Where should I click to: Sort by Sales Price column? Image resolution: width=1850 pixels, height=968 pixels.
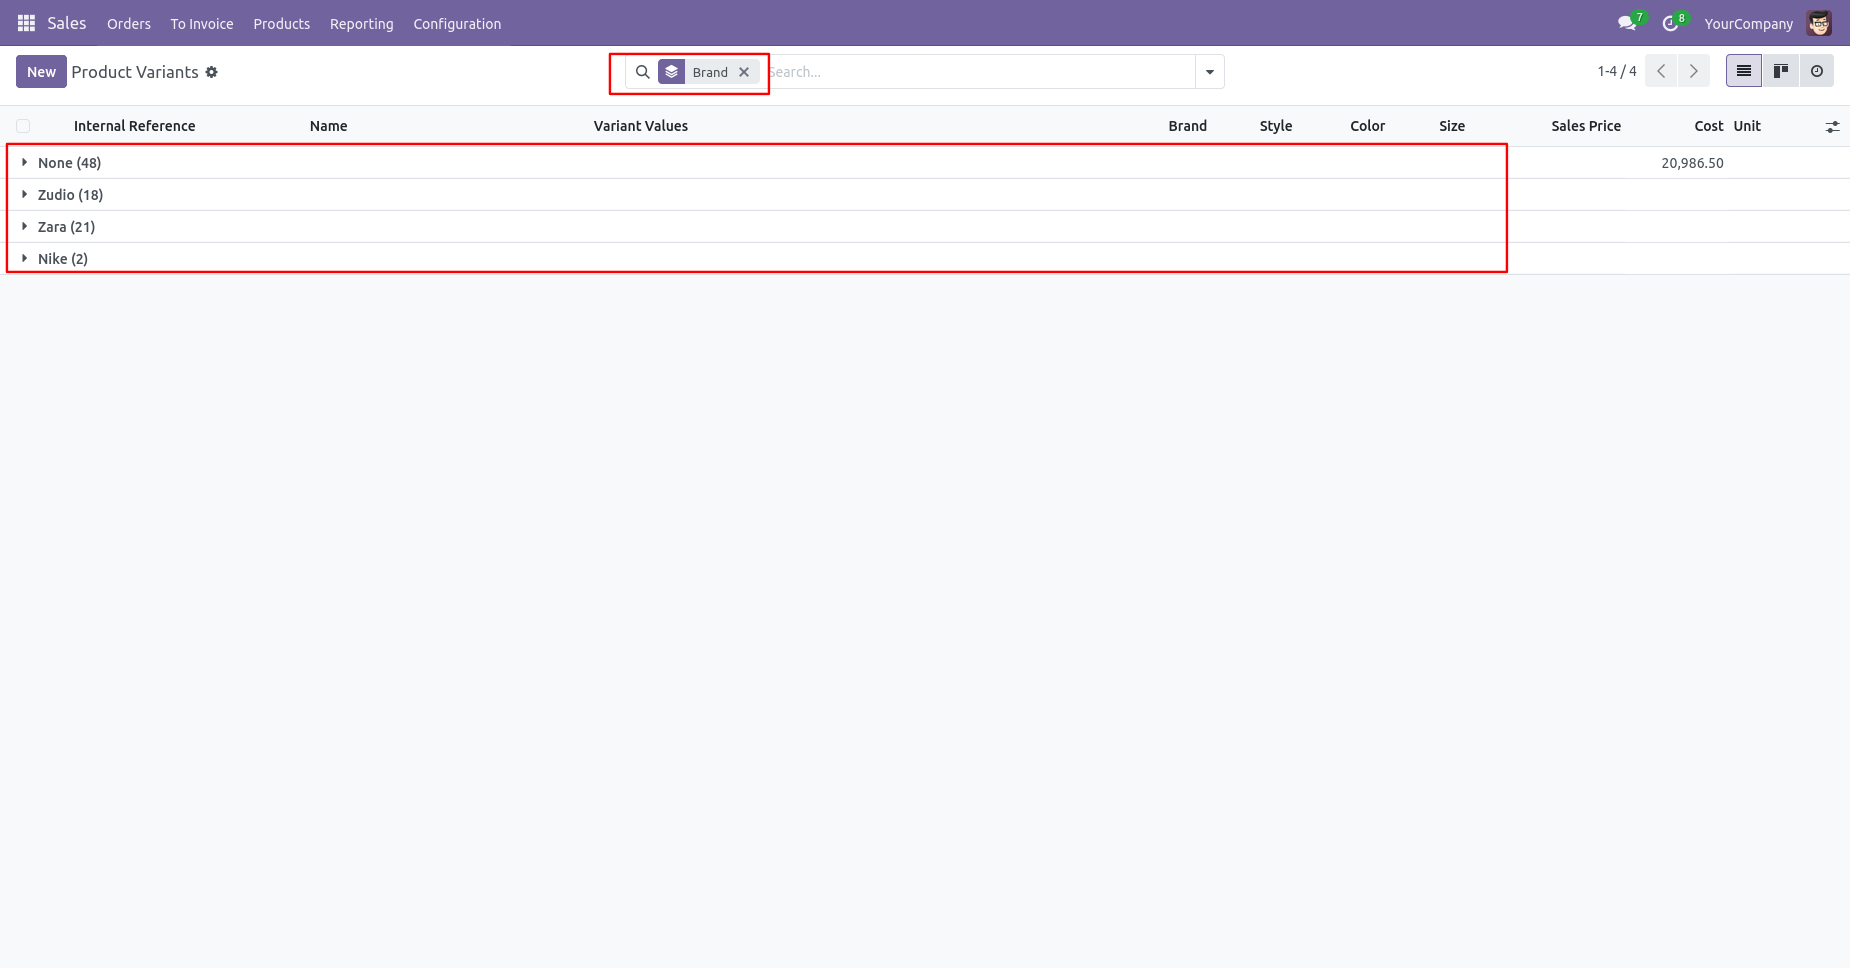1586,126
